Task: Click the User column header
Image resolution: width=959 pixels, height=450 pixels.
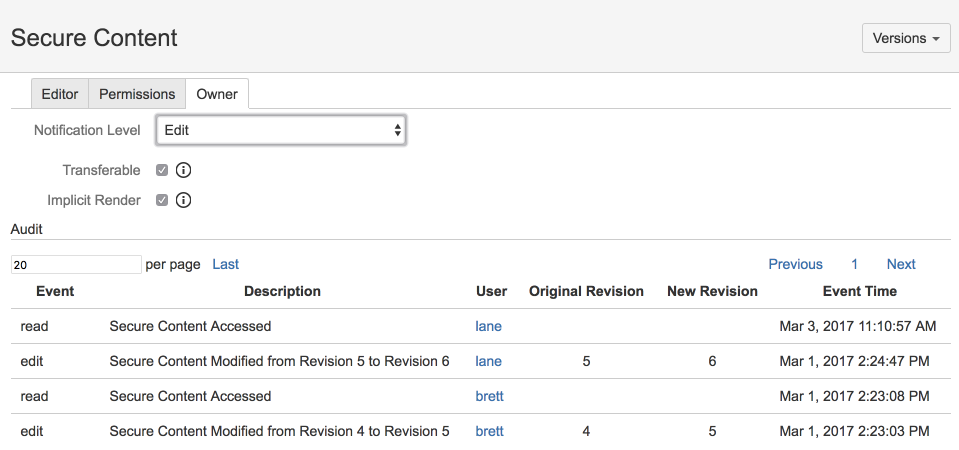Action: tap(492, 291)
